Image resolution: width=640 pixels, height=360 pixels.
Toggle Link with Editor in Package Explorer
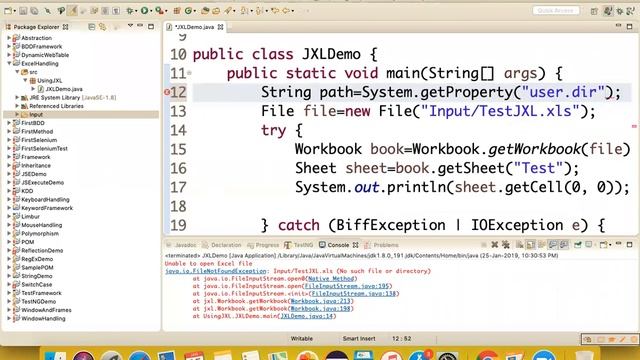[x=102, y=27]
